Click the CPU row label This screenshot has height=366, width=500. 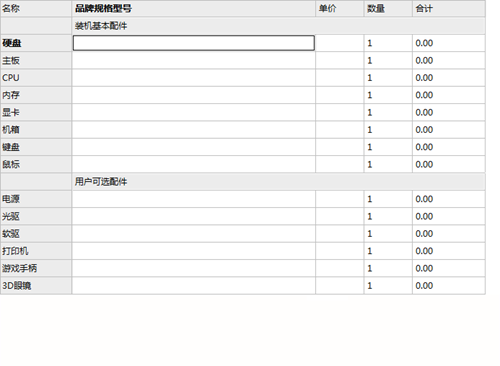click(36, 78)
